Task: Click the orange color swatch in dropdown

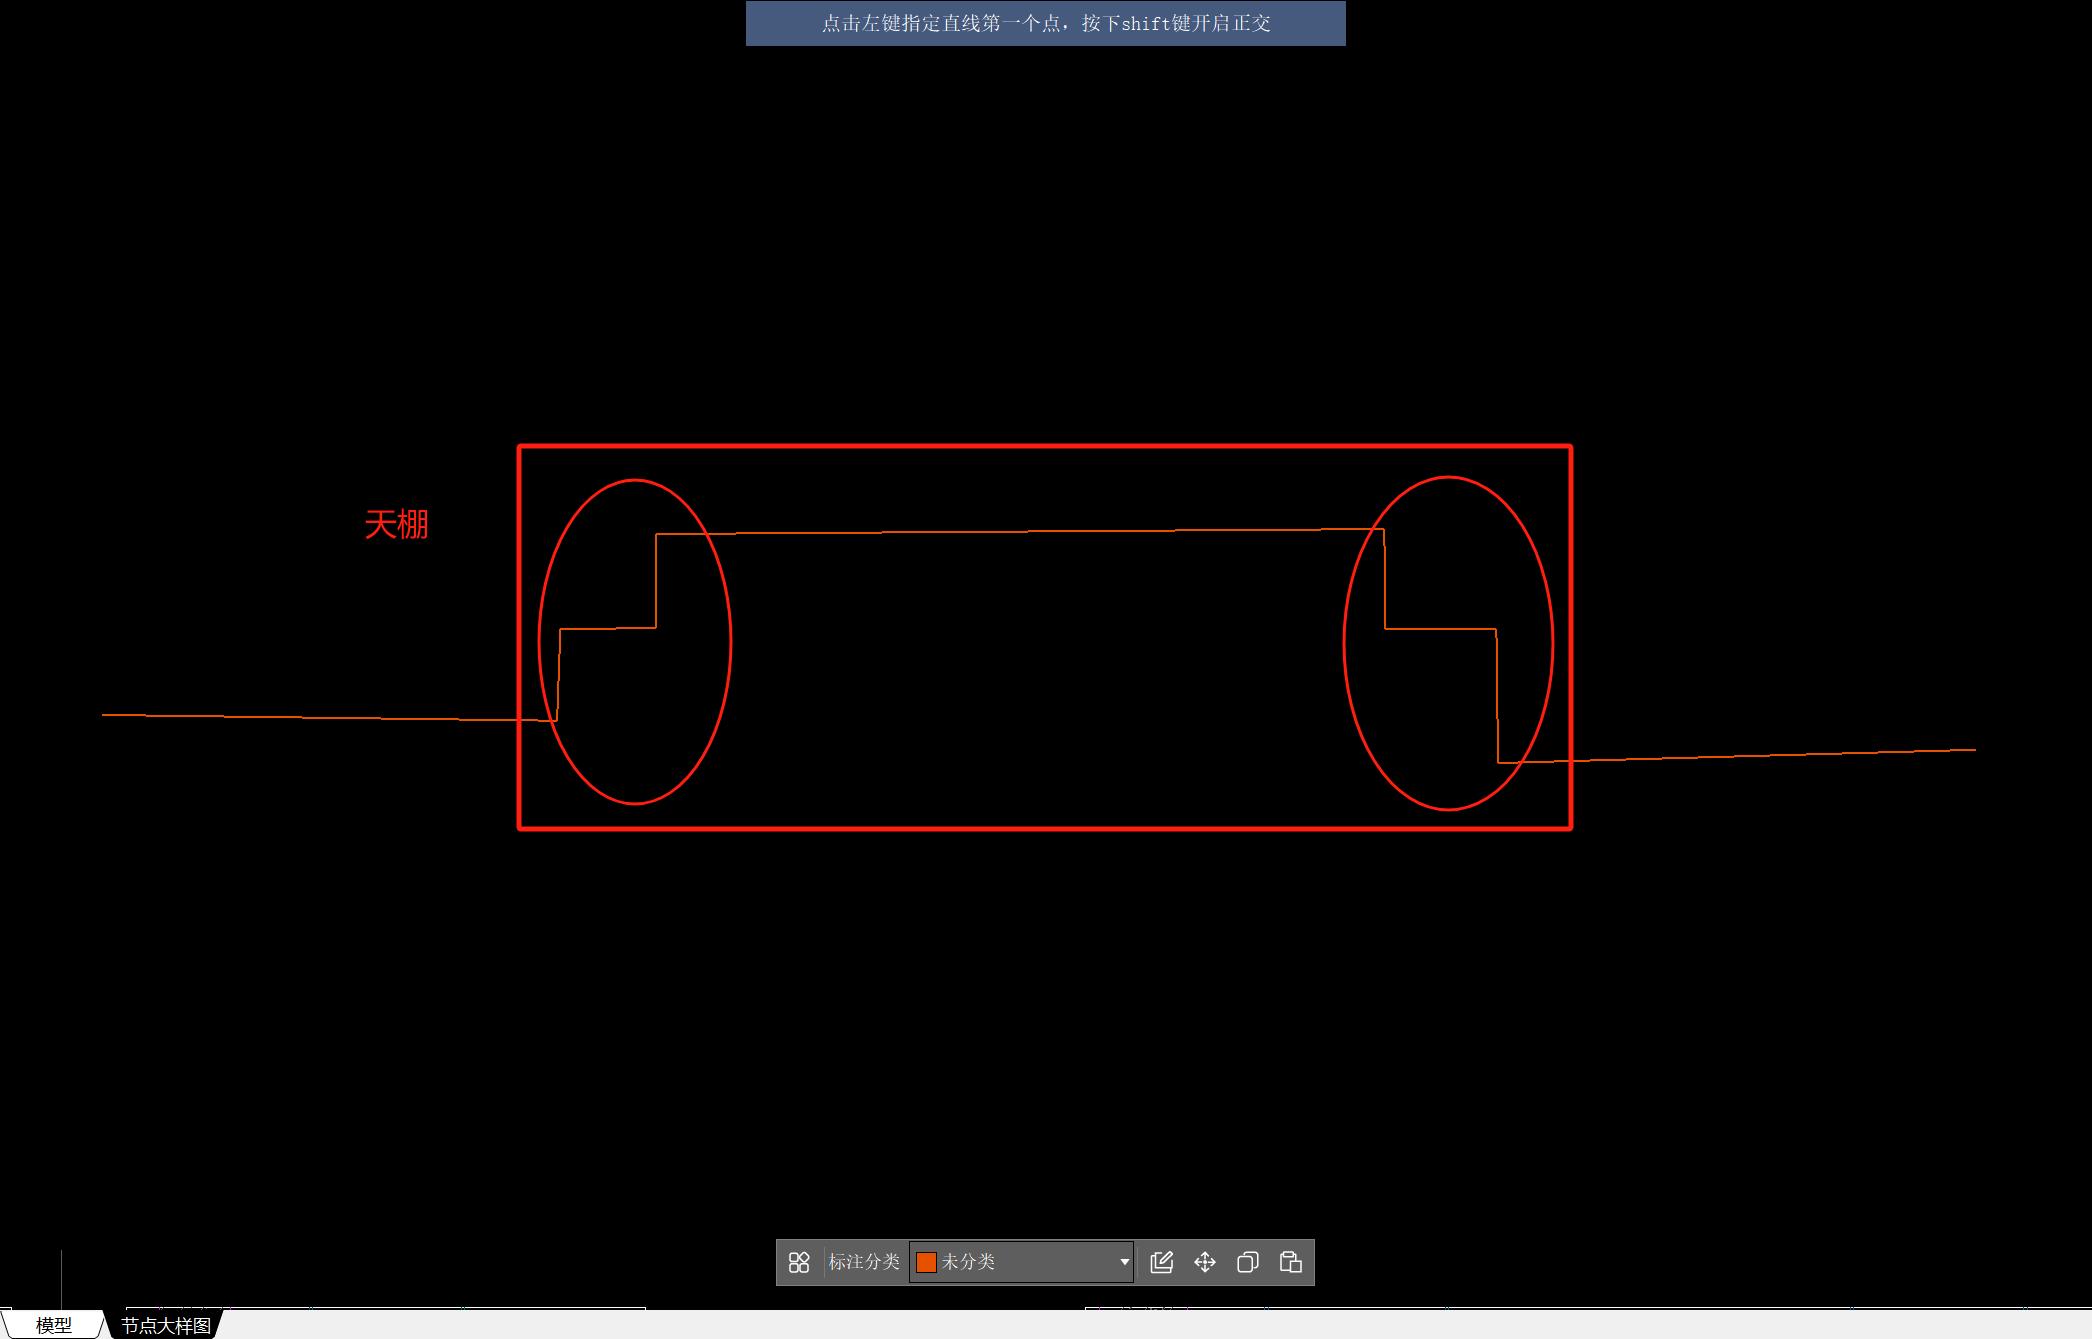Action: (926, 1262)
